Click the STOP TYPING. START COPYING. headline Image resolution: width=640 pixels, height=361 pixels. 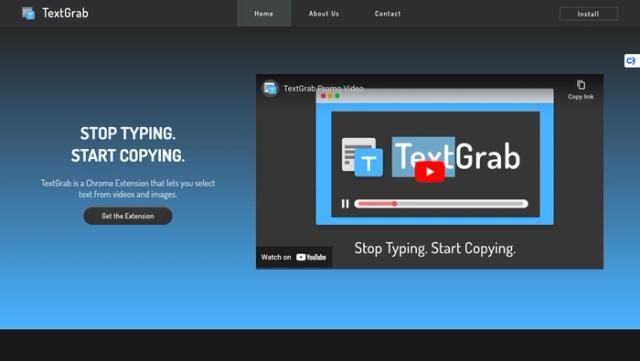click(128, 145)
